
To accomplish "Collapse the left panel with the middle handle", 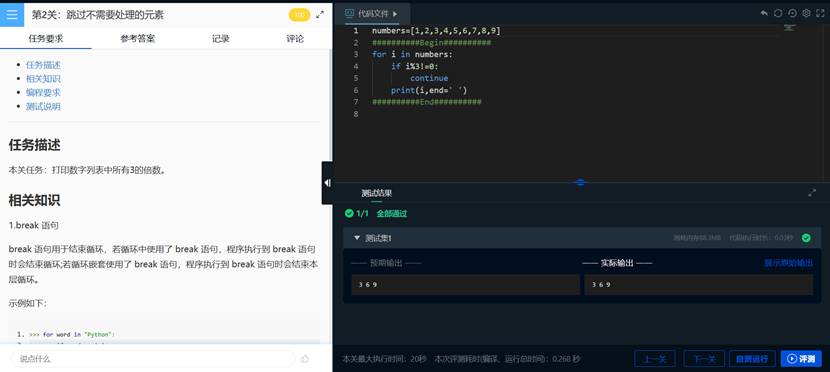I will click(327, 183).
